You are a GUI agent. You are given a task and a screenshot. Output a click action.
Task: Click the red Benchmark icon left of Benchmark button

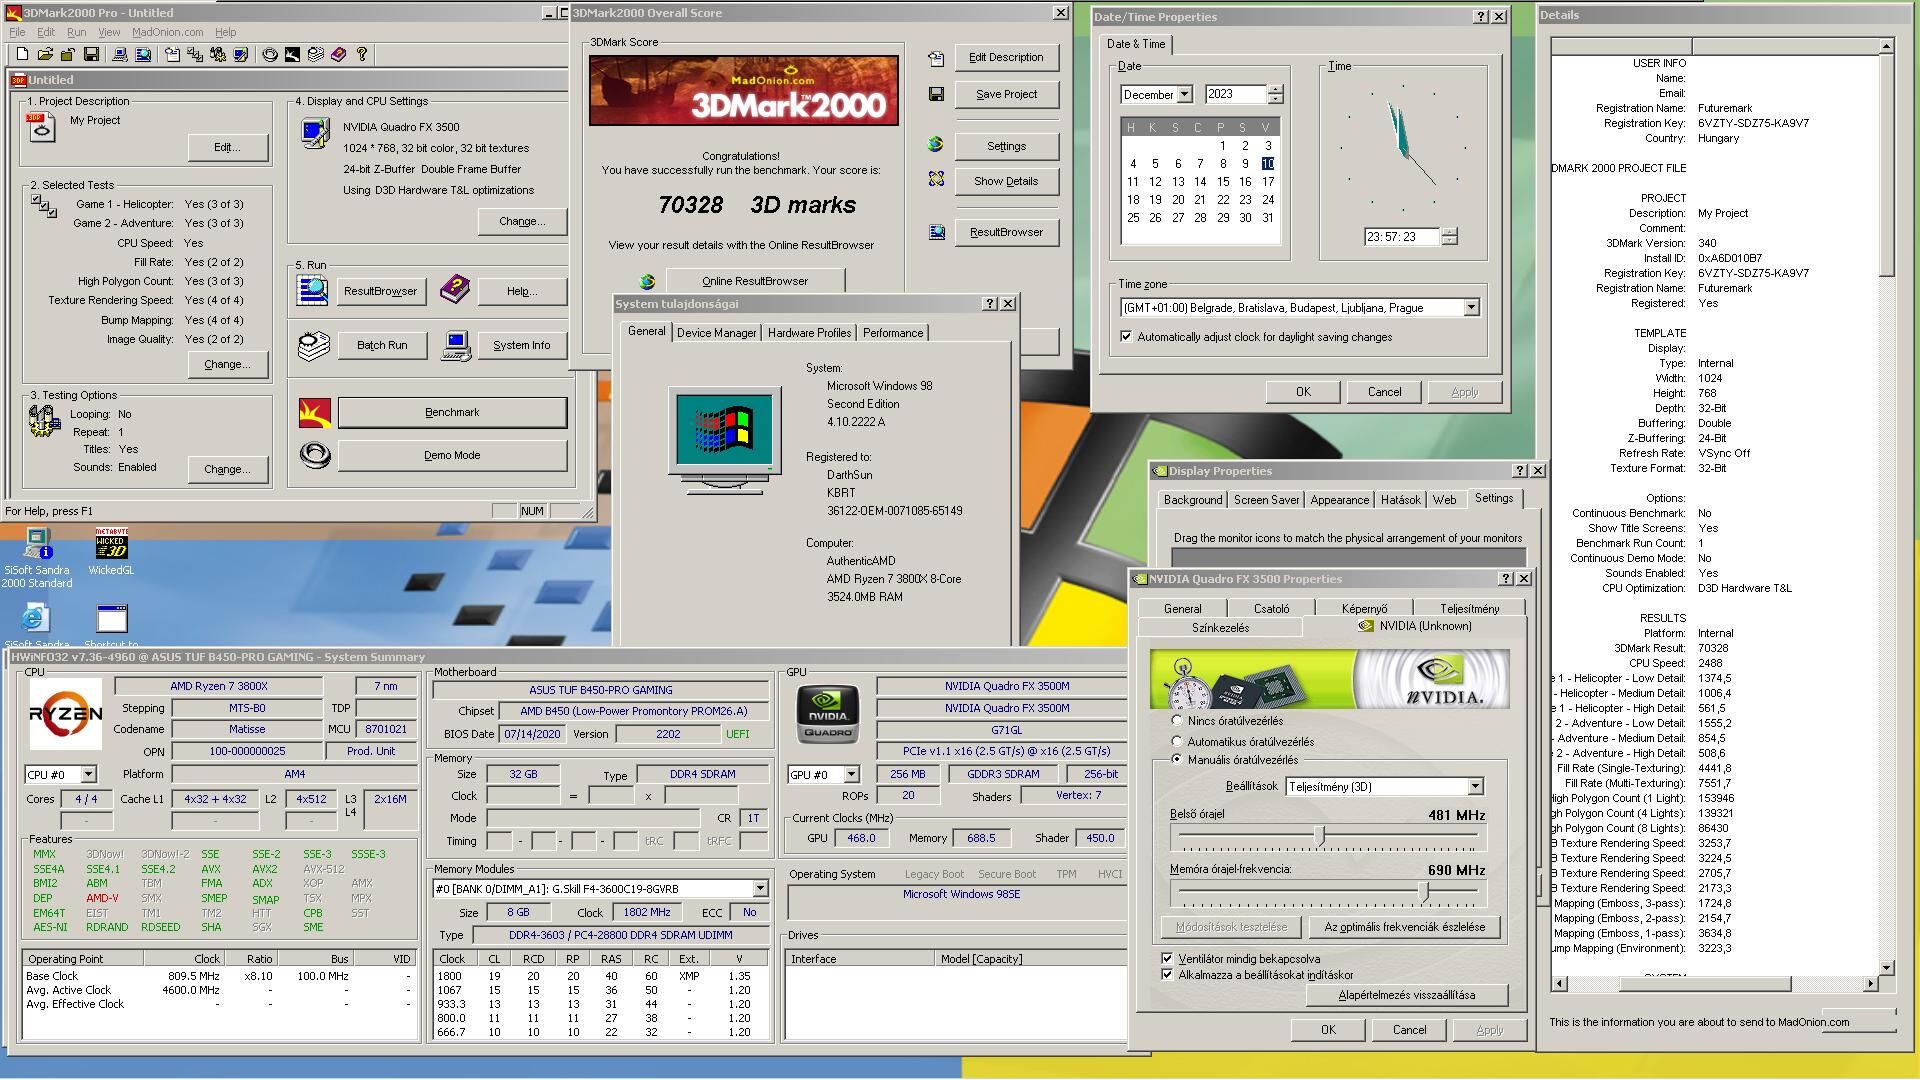pos(315,412)
